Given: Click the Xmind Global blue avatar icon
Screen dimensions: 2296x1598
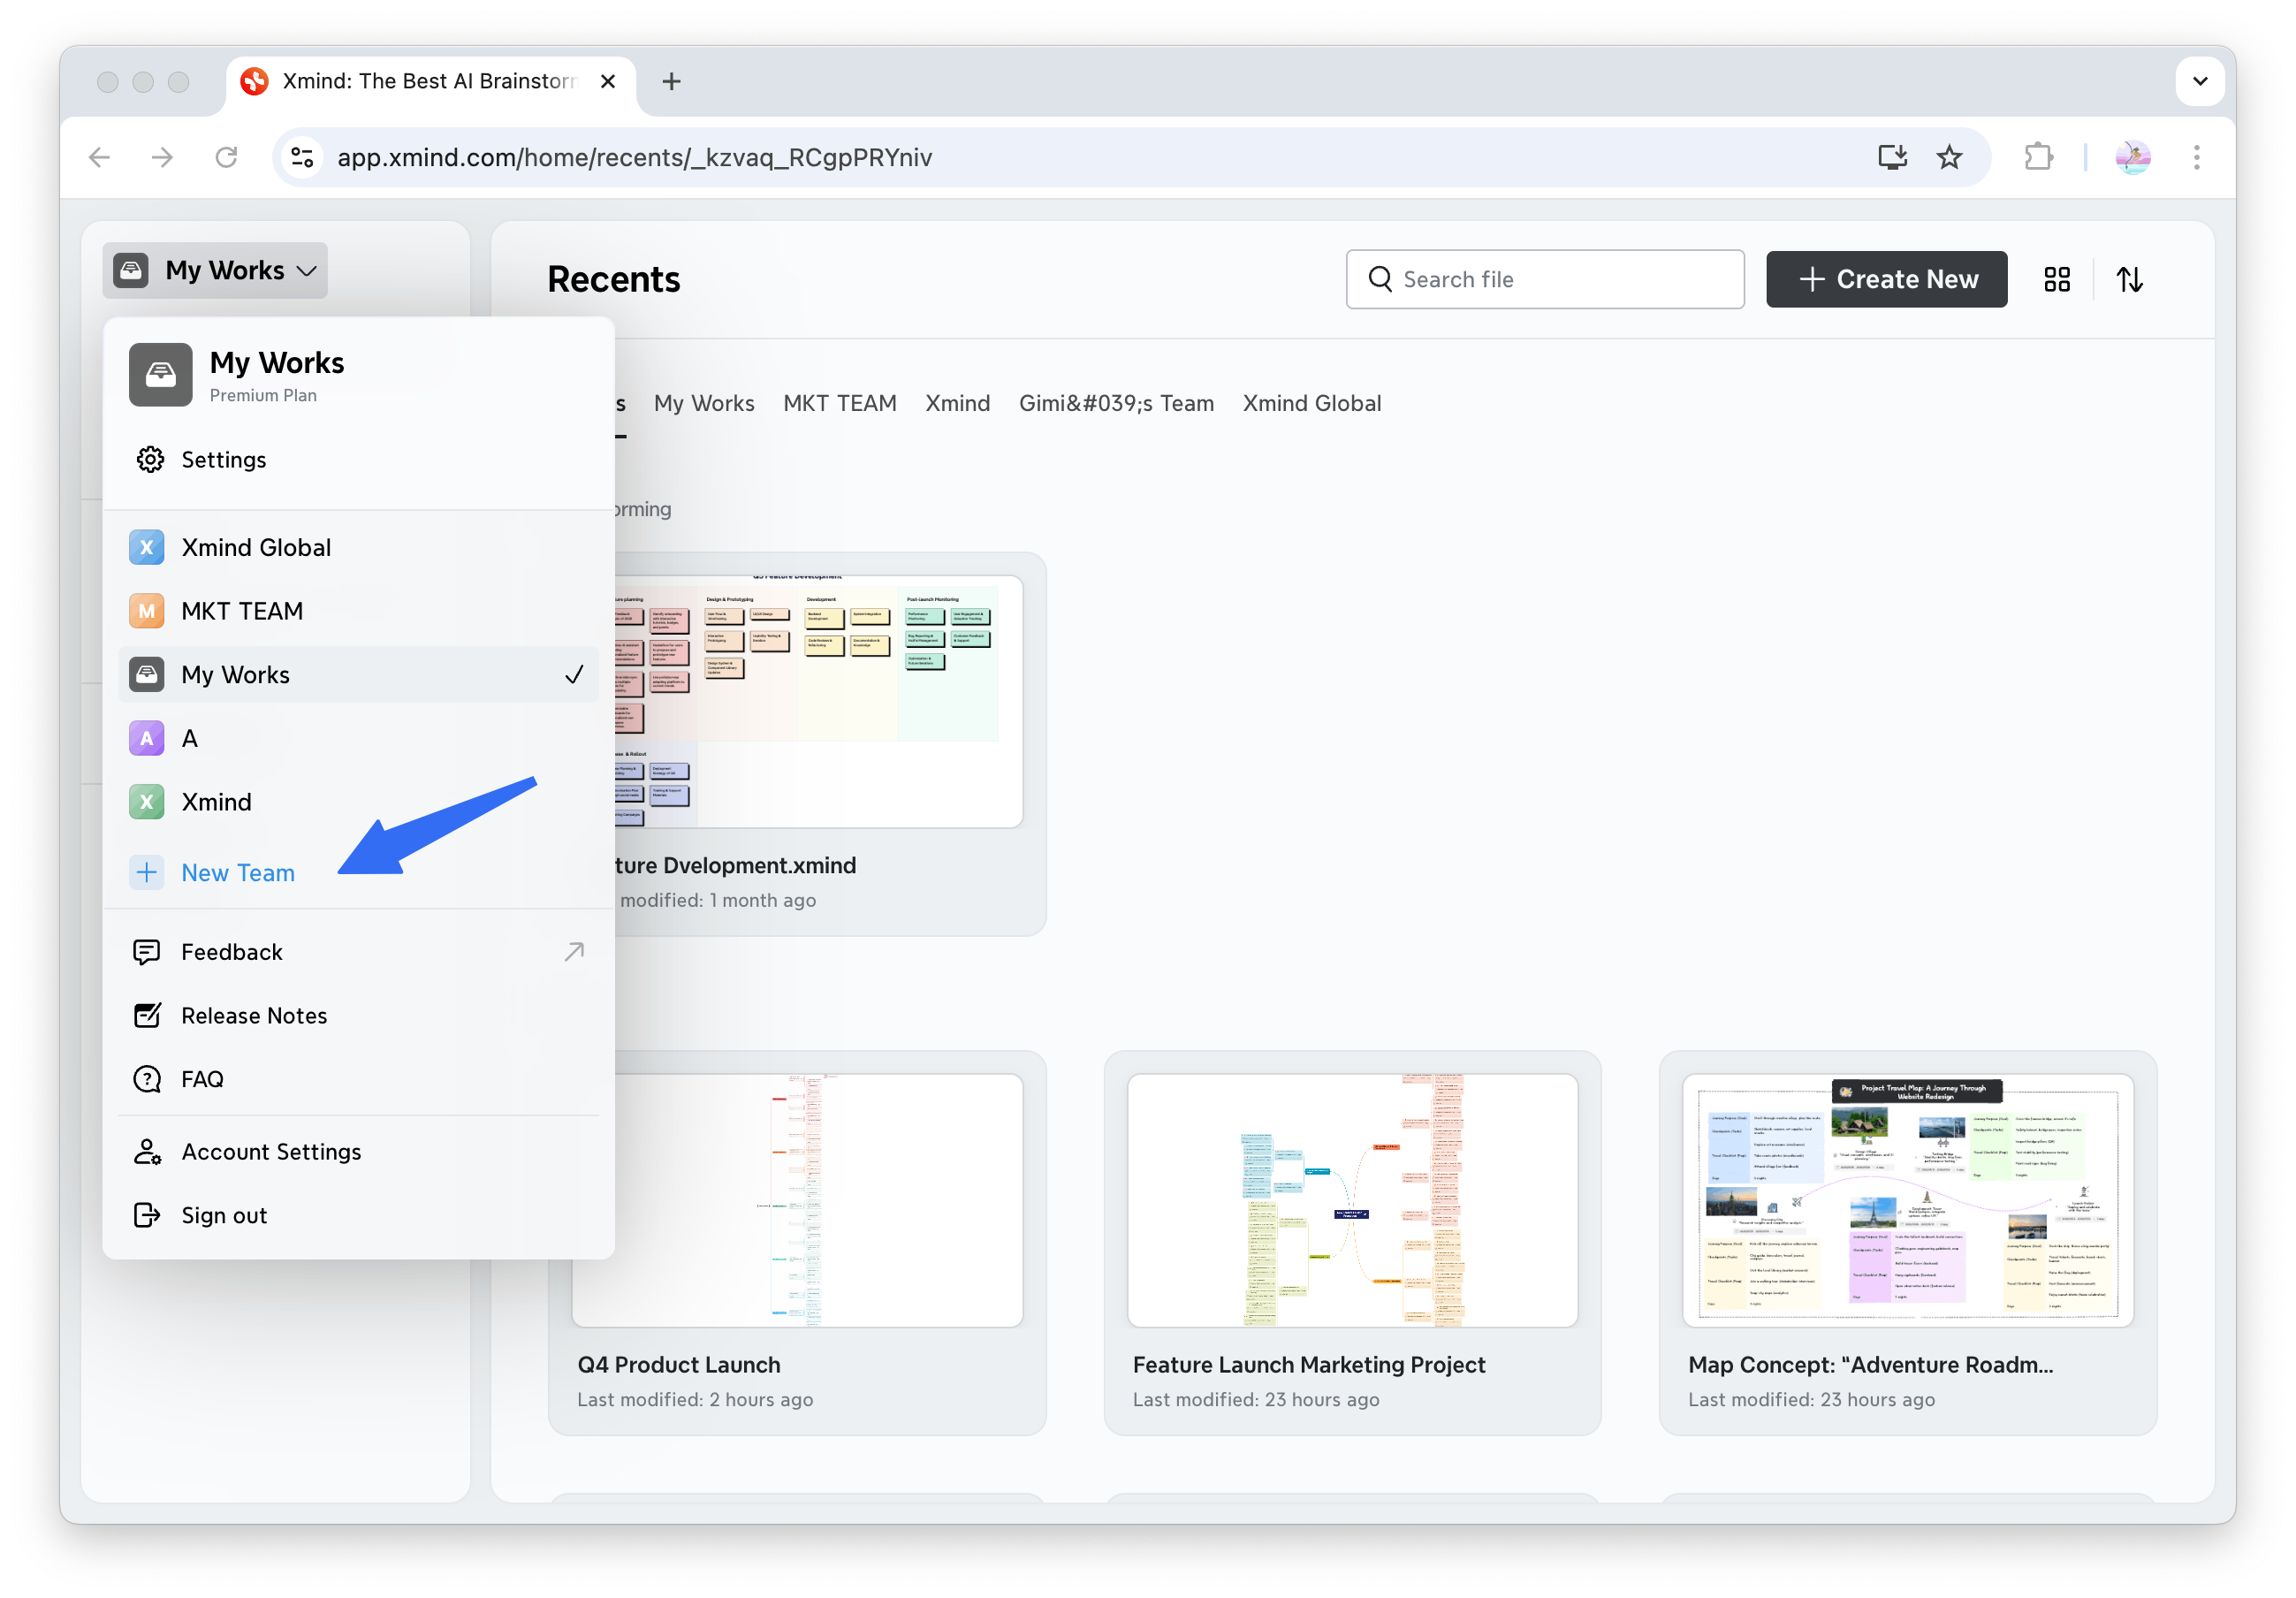Looking at the screenshot, I should [x=147, y=548].
